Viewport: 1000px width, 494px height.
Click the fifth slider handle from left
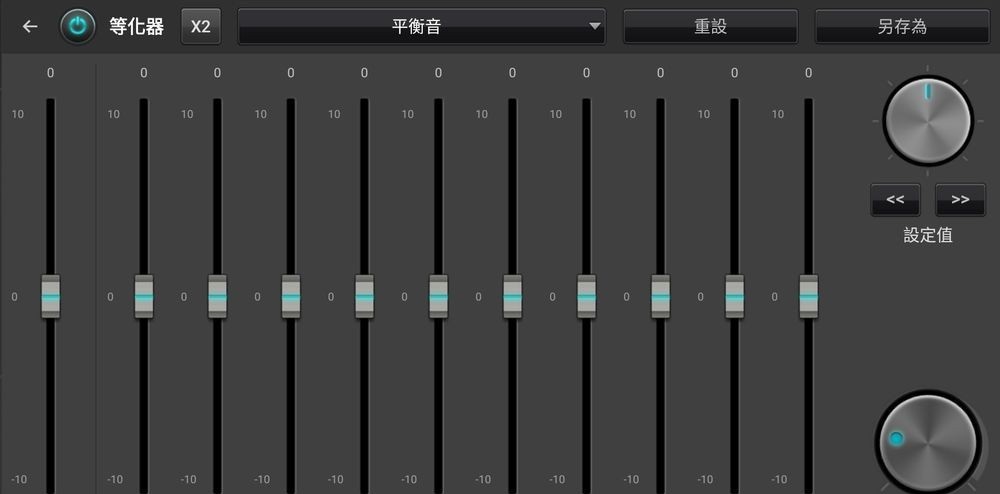364,297
